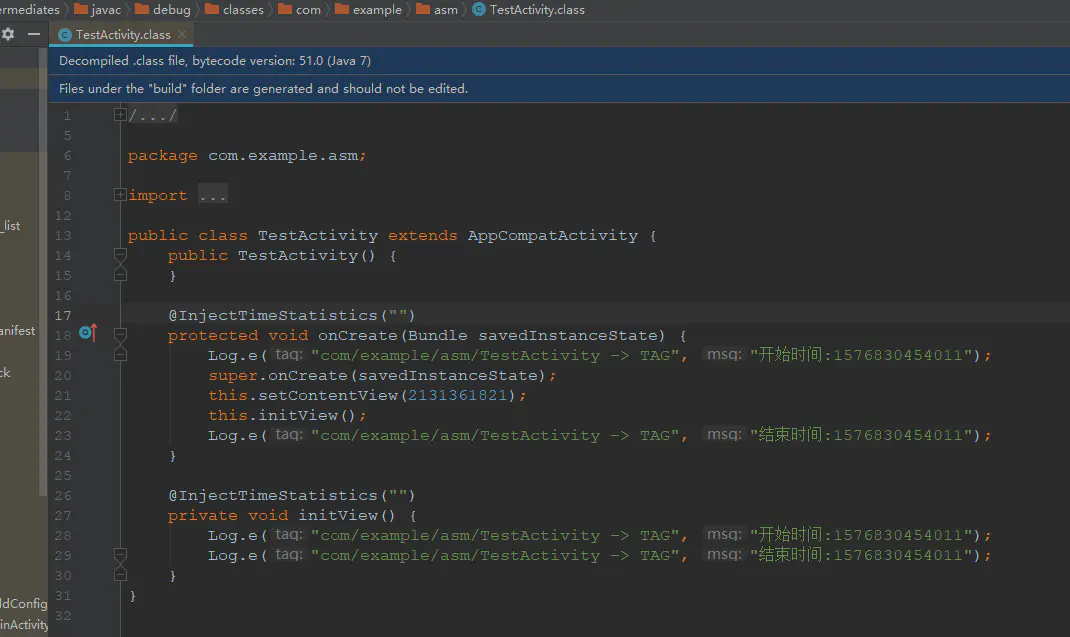Screen dimensions: 1070x637
Task: Click the folded '/.../' comment placeholder
Action: click(153, 115)
